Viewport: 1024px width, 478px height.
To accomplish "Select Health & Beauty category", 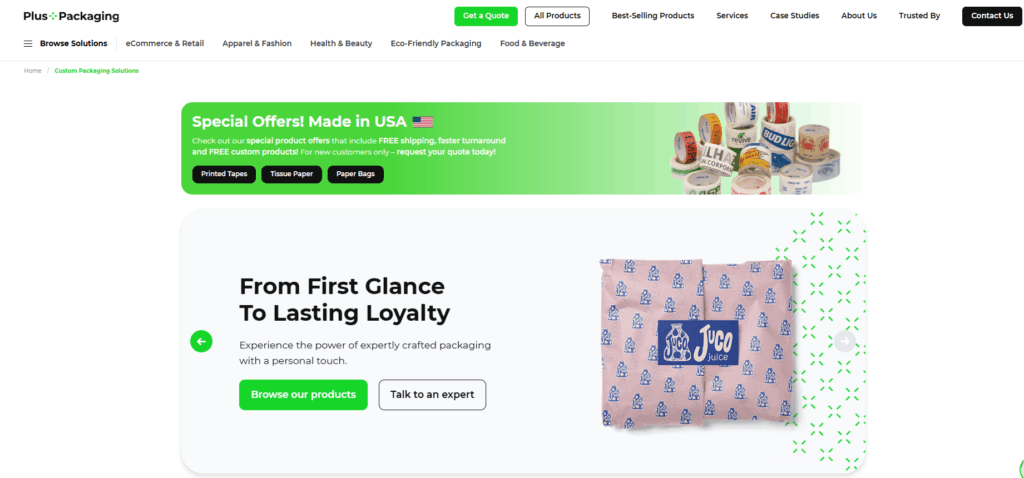I will tap(341, 44).
